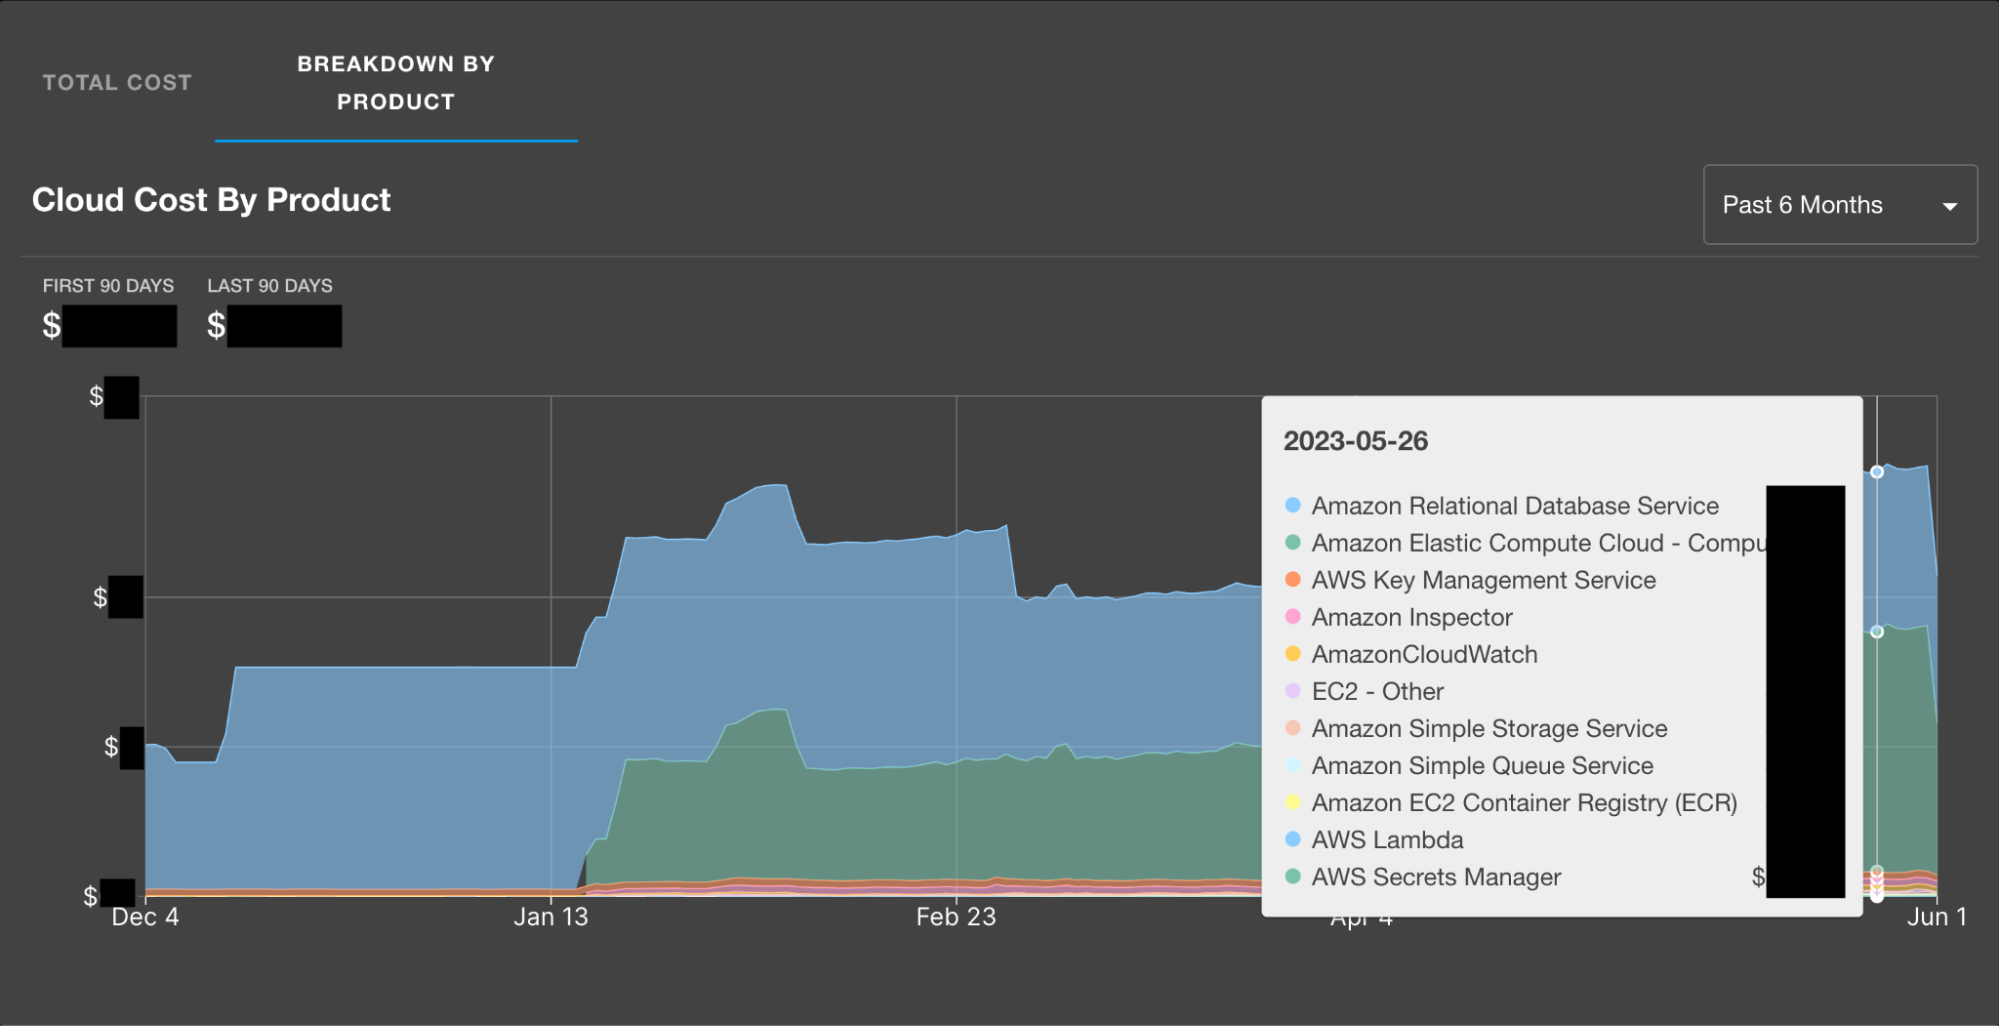Click the dropdown arrow beside Past 6 Months

pos(1949,207)
